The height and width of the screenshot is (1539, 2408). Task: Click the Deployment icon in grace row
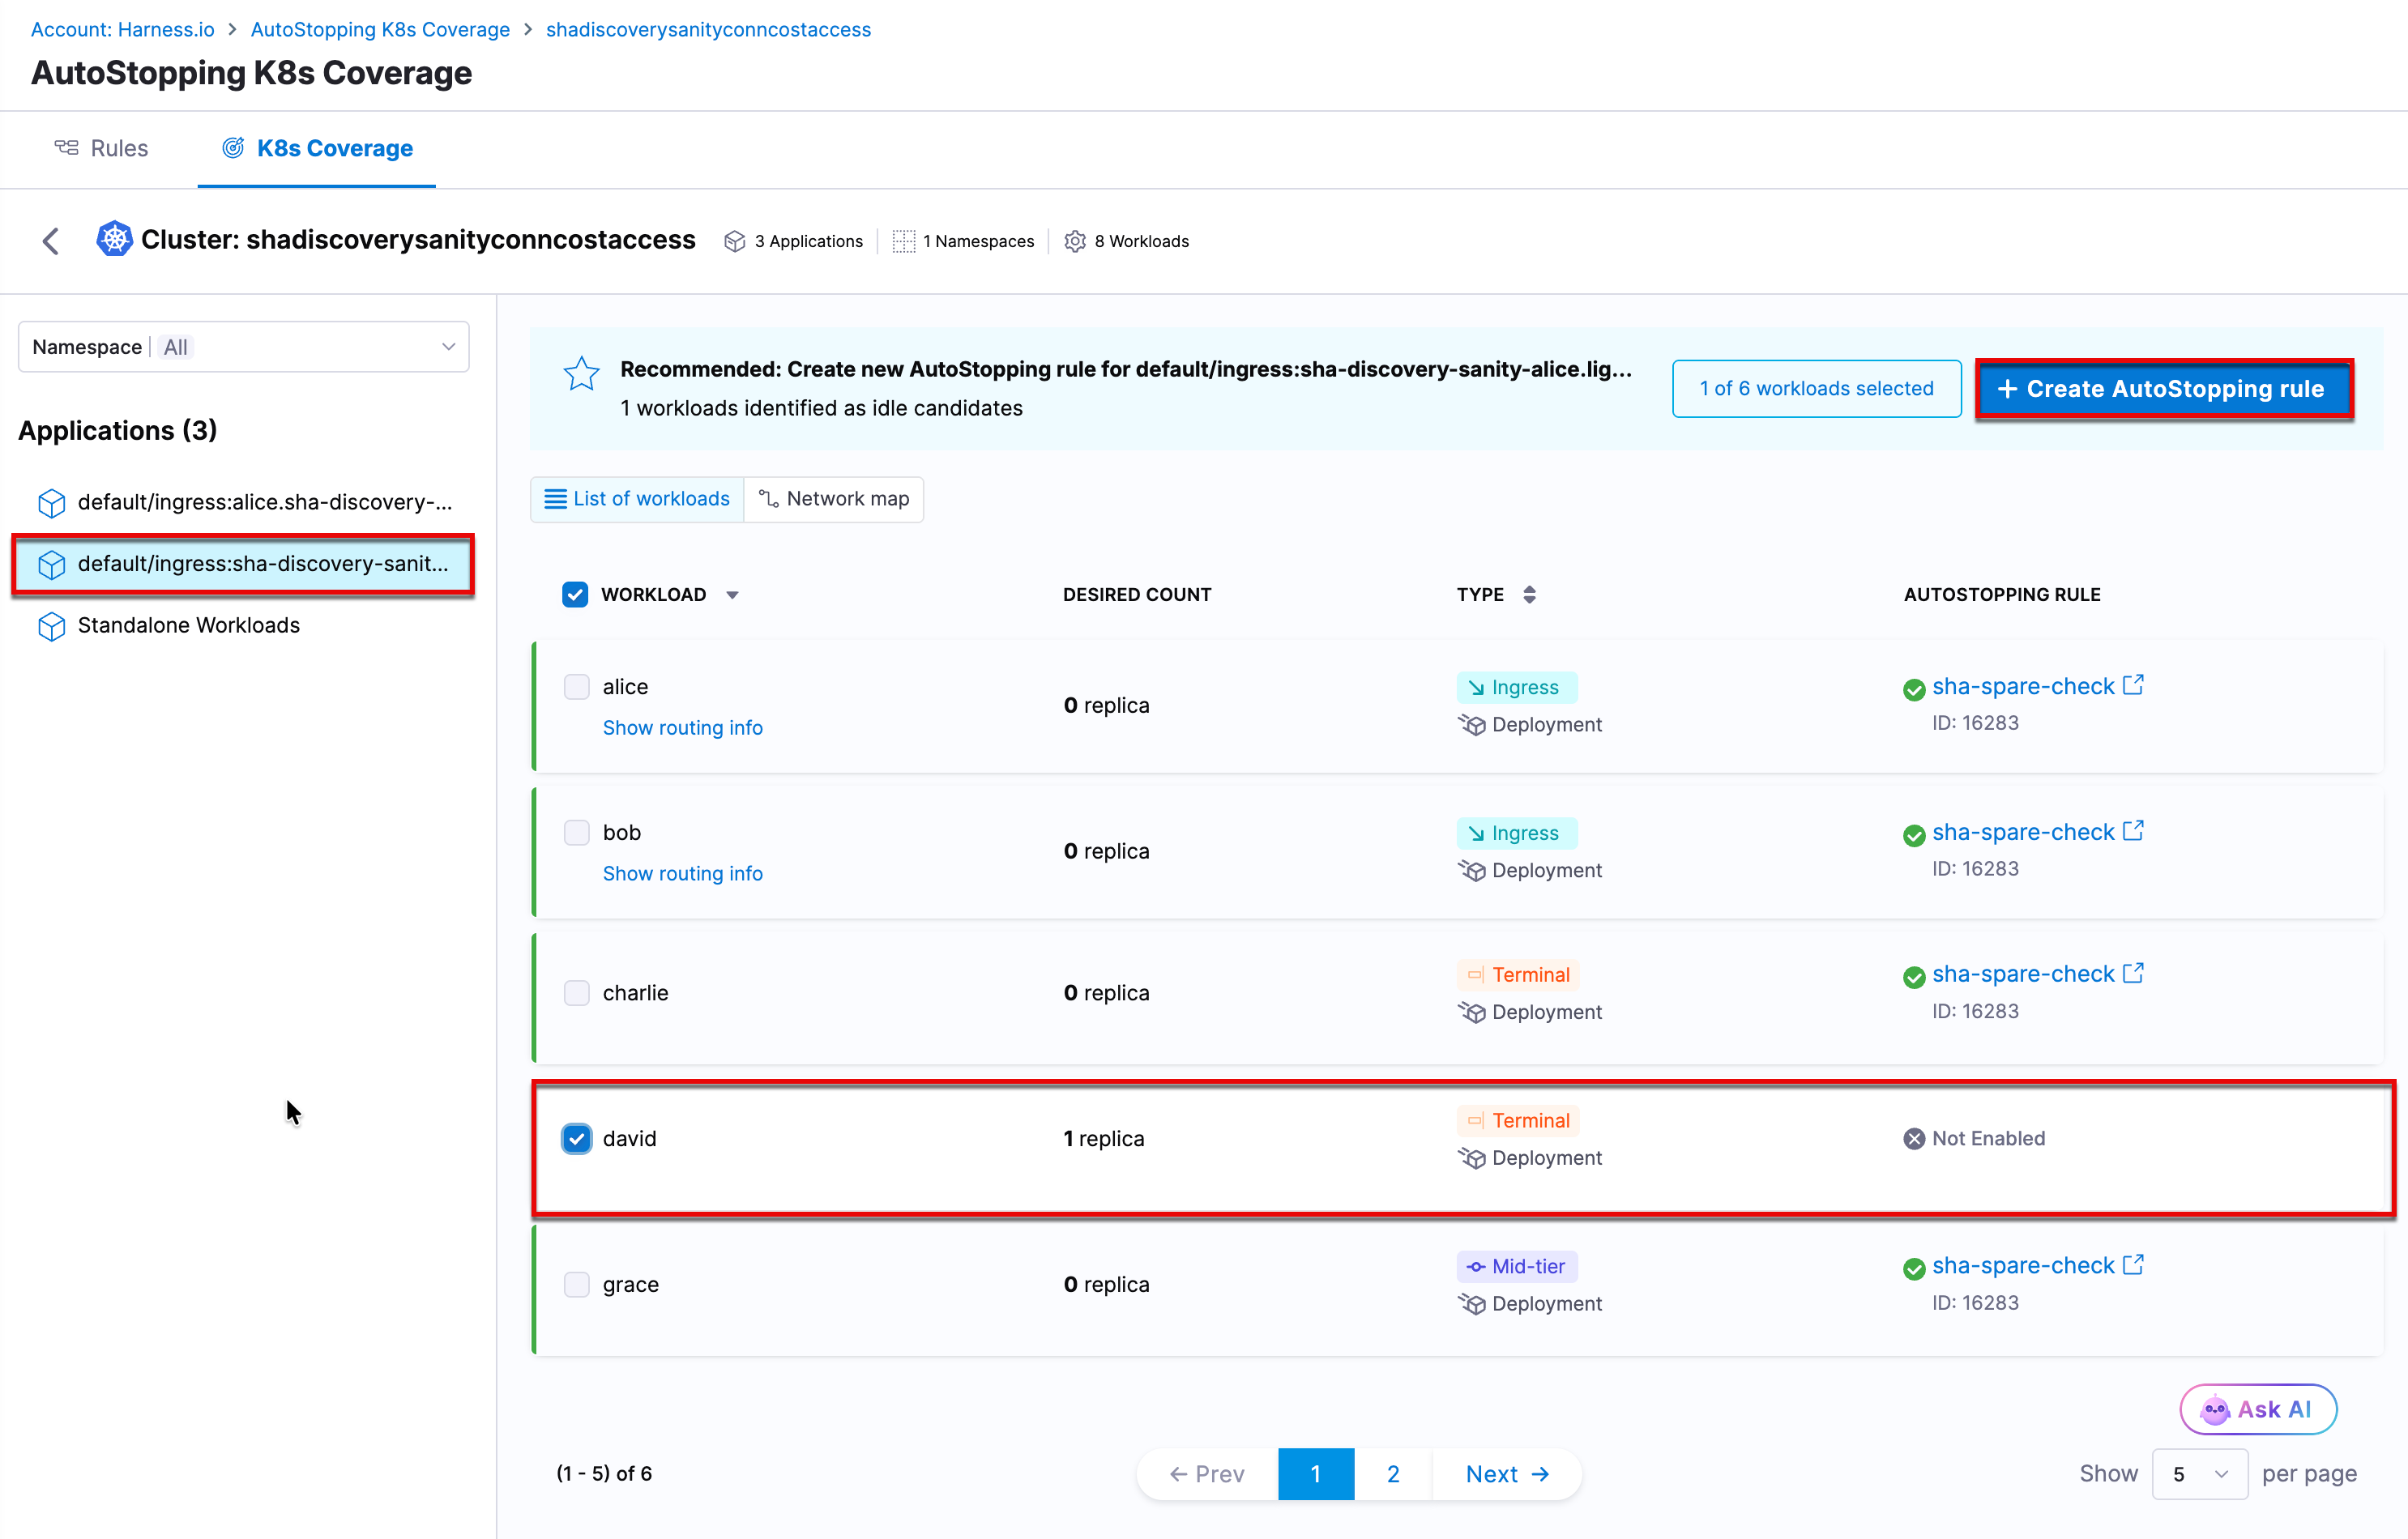[x=1471, y=1304]
